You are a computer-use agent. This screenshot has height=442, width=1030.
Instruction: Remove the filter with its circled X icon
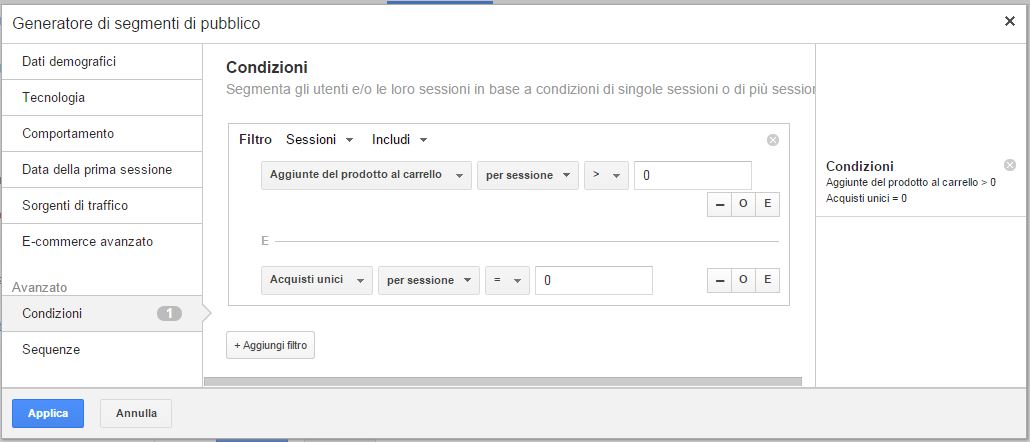pyautogui.click(x=773, y=140)
